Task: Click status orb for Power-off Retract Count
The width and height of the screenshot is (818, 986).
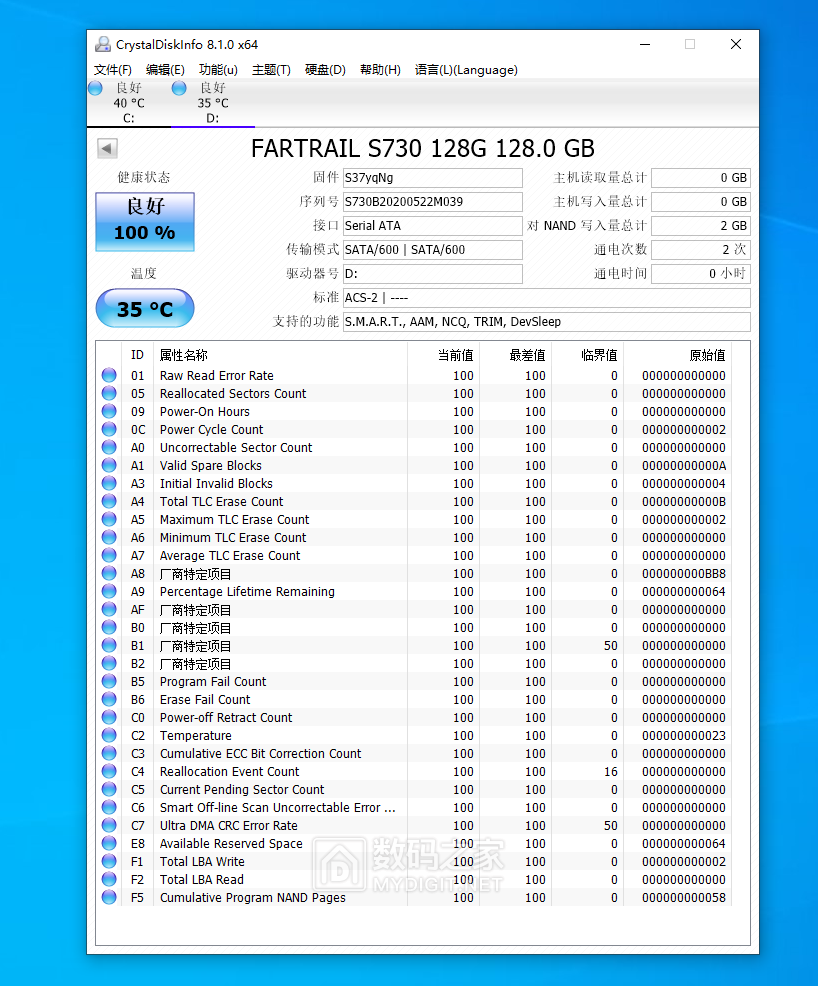Action: [x=109, y=717]
